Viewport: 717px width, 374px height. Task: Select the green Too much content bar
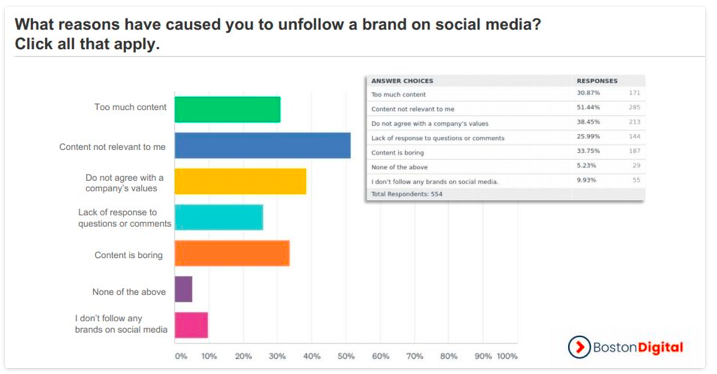pos(227,110)
